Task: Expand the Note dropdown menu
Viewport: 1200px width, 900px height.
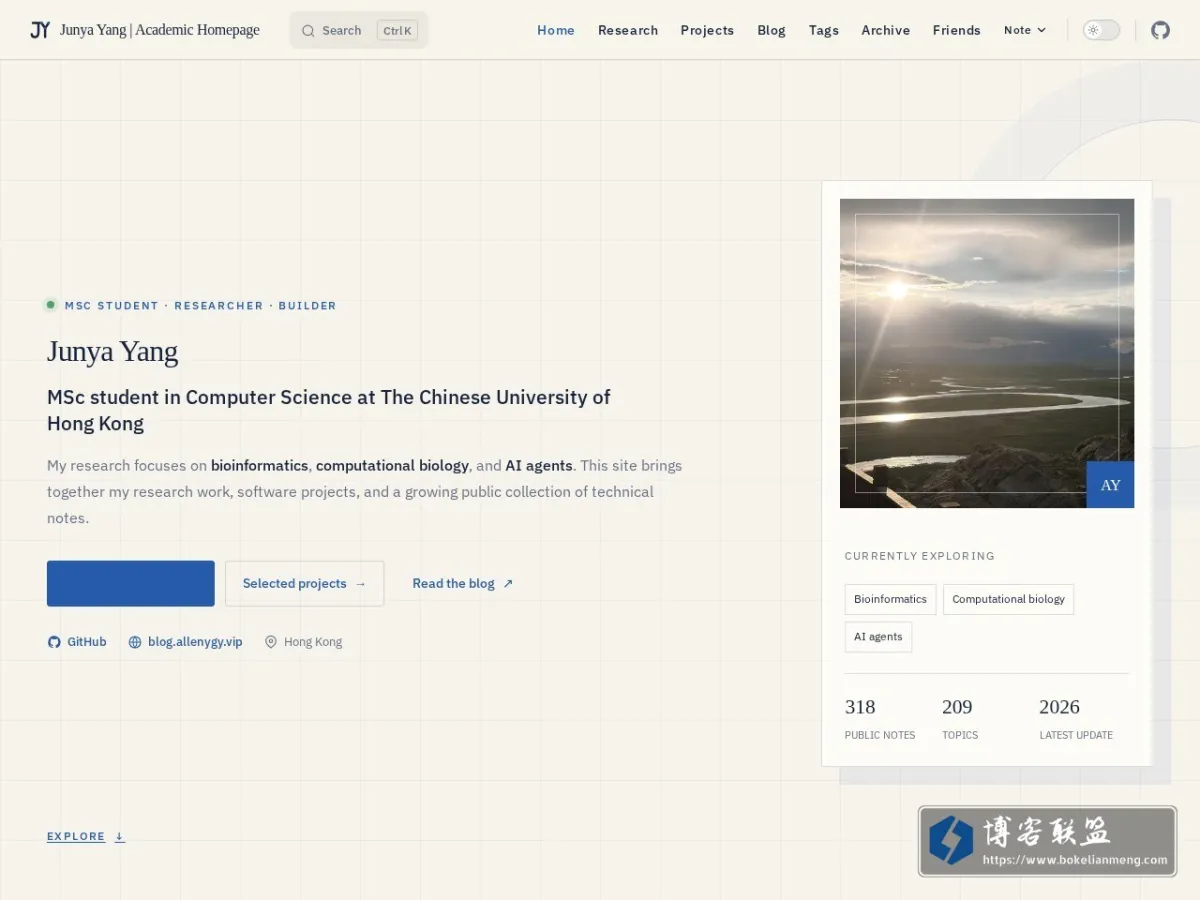Action: (1025, 30)
